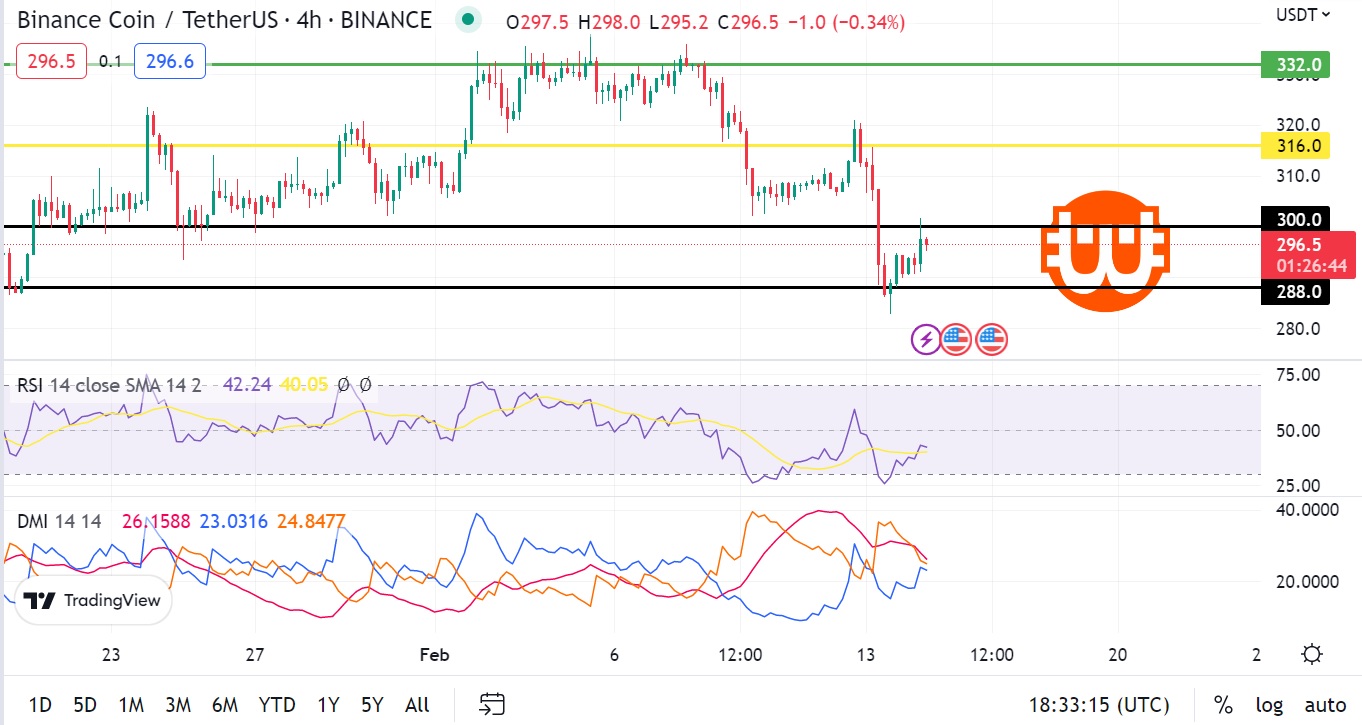Click the 50.00 RSI scale label
Screen dimensions: 1362x725
coord(1298,431)
